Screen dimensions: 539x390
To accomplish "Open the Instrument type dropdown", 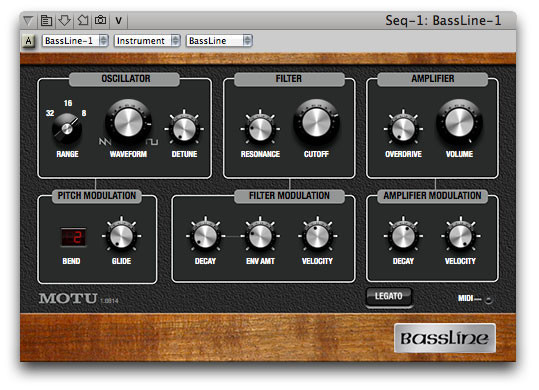I will (x=147, y=41).
